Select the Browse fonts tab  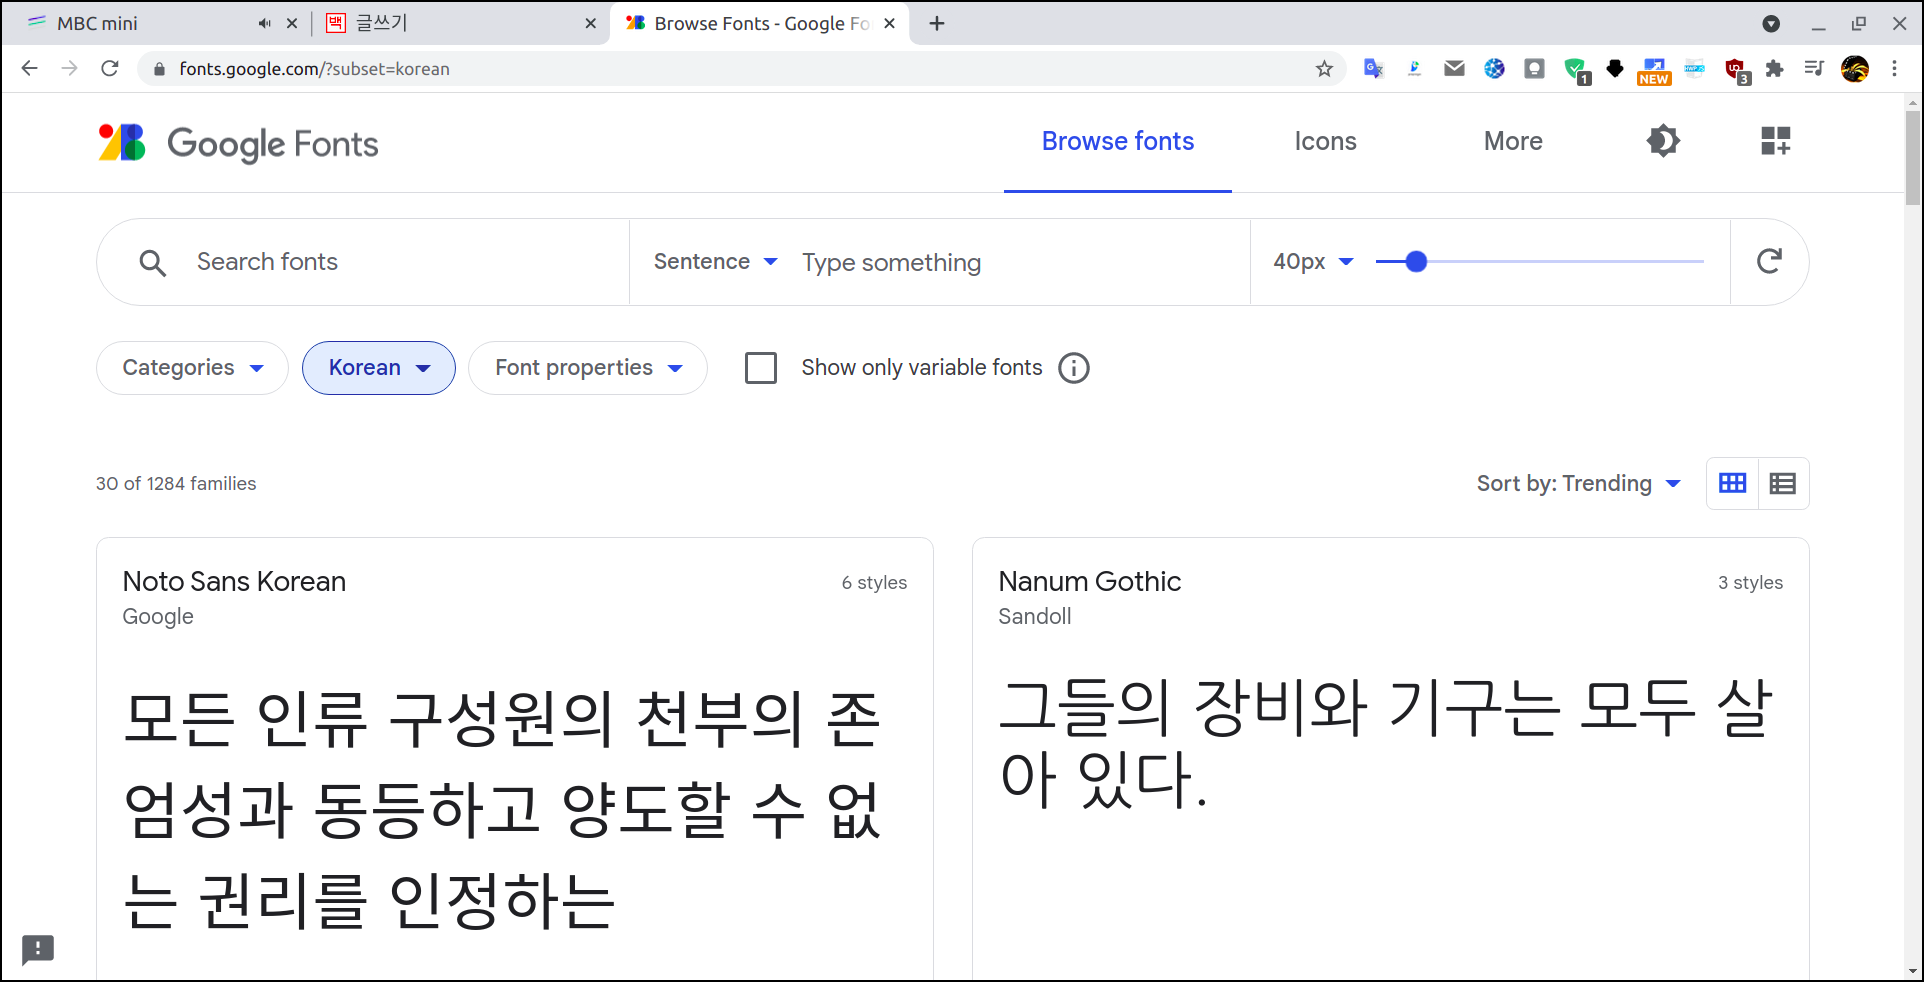point(1118,141)
